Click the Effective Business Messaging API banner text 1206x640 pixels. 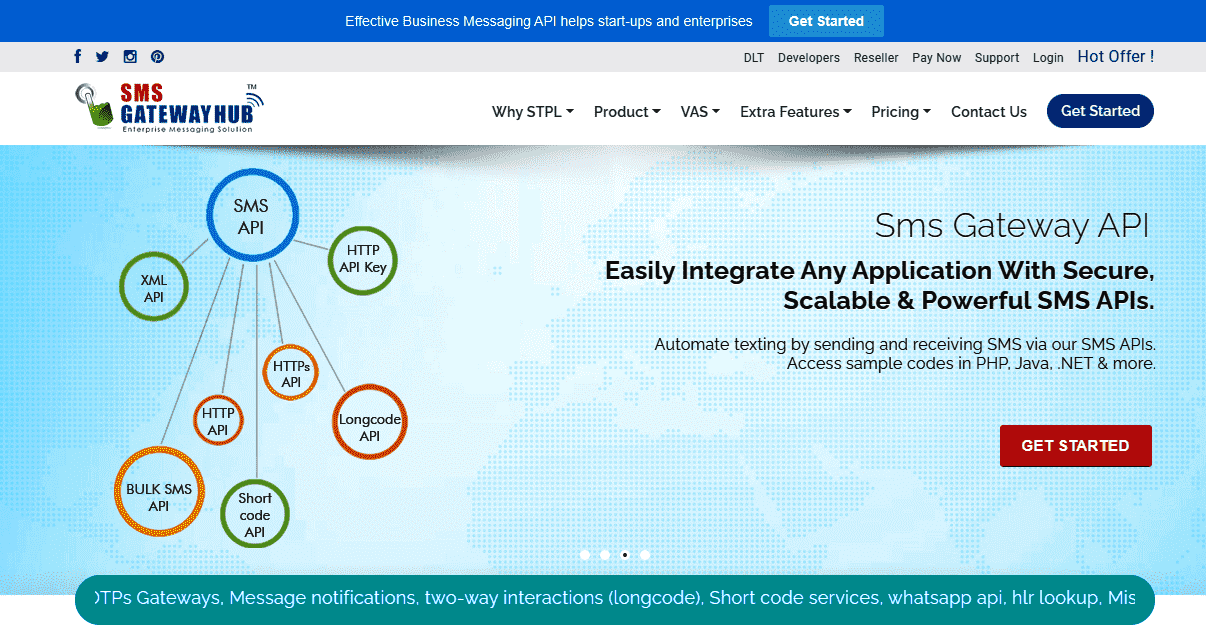(x=549, y=21)
